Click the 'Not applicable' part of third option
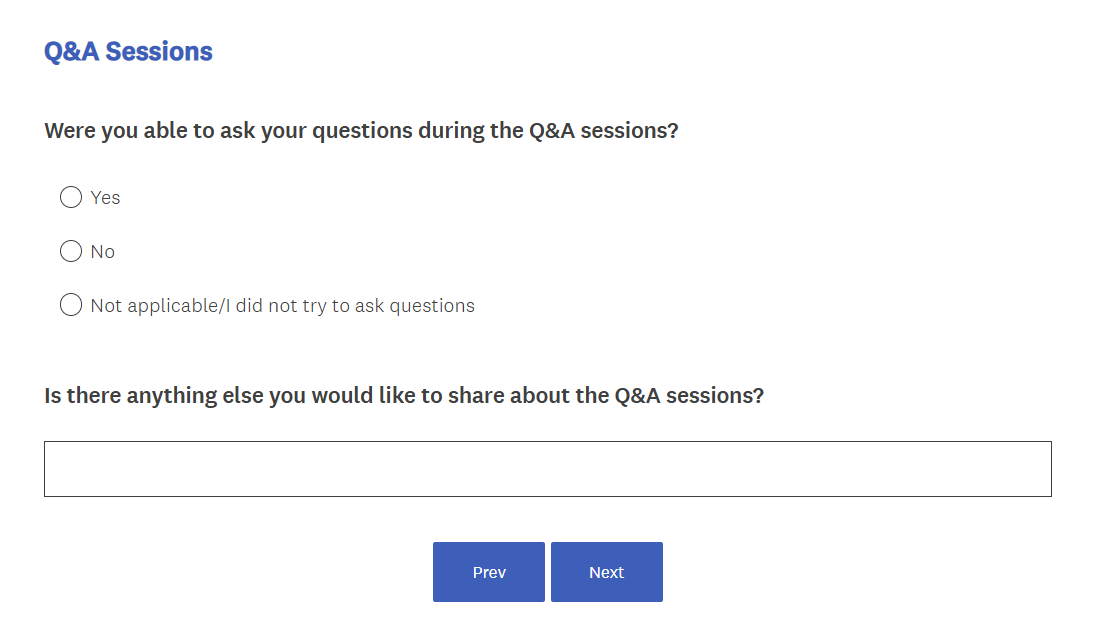 153,306
